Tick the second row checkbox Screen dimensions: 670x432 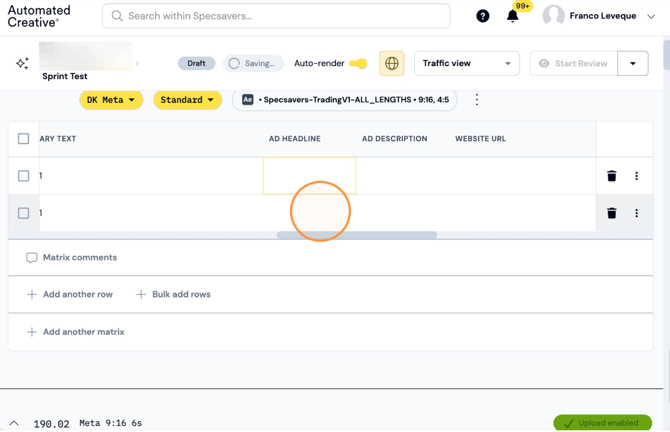24,213
